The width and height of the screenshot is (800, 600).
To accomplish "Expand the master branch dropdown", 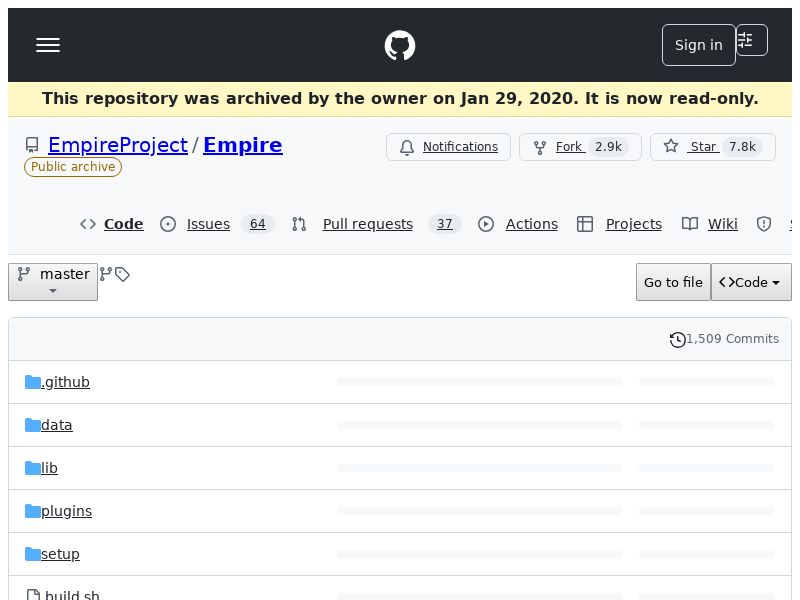I will 53,282.
